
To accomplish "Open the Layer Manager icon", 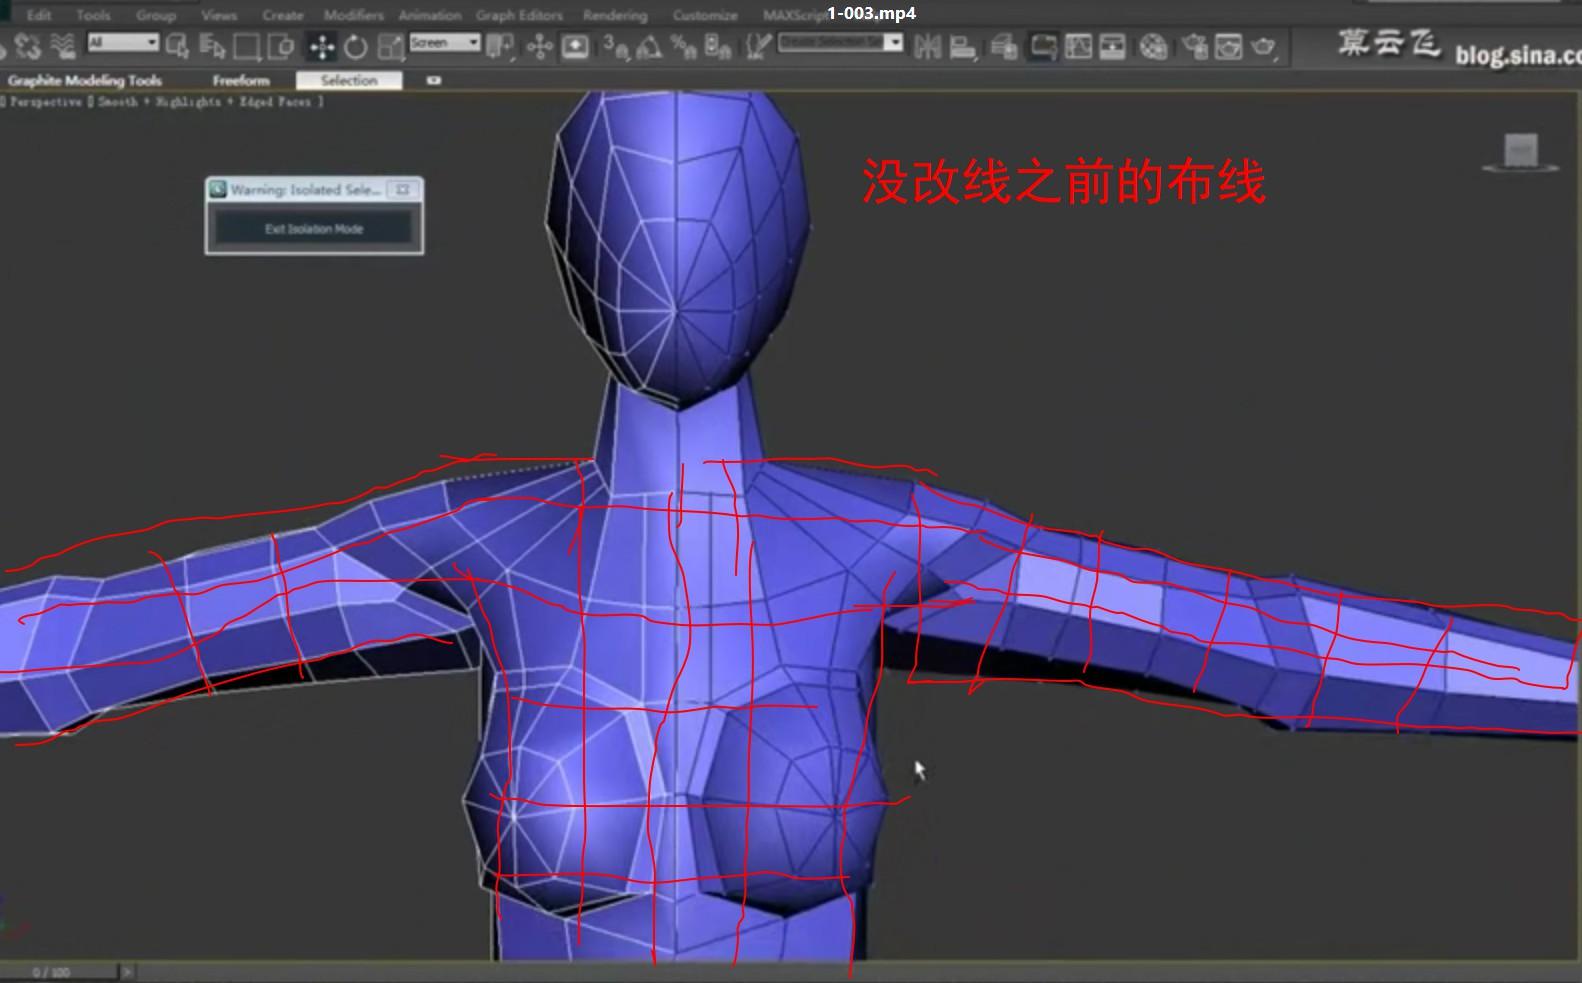I will pos(1004,46).
